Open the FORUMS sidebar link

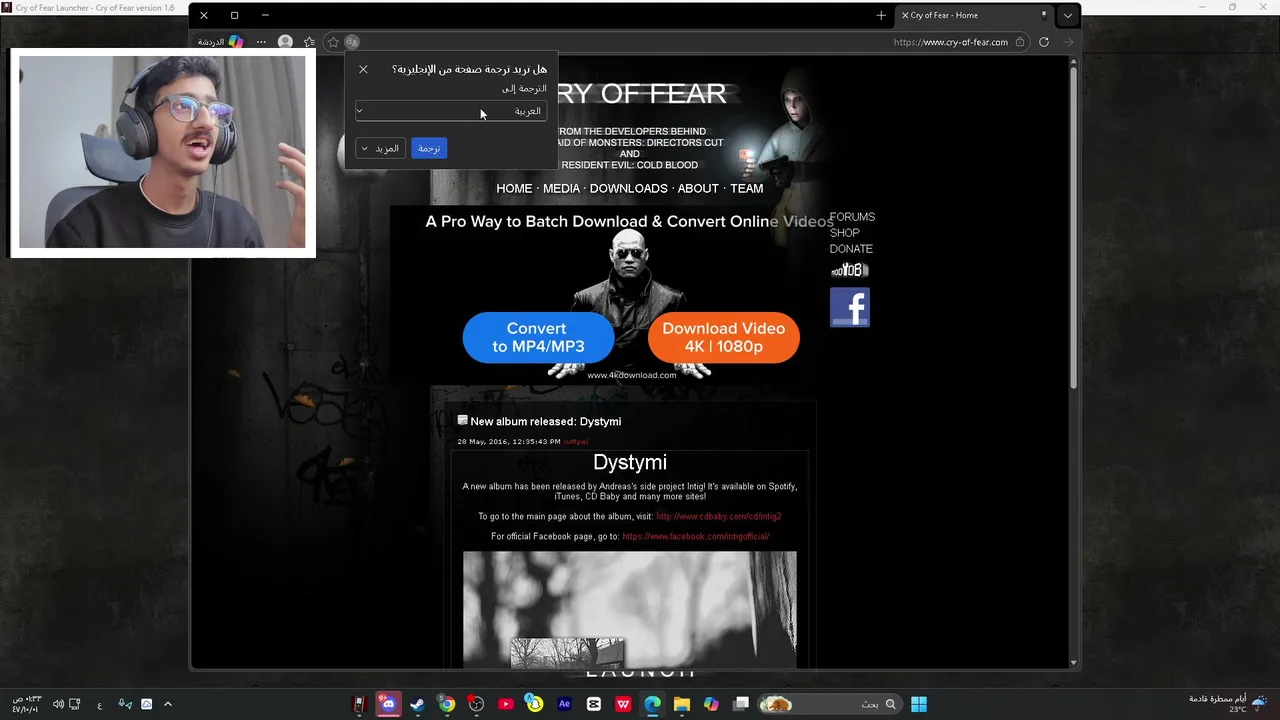click(x=852, y=217)
